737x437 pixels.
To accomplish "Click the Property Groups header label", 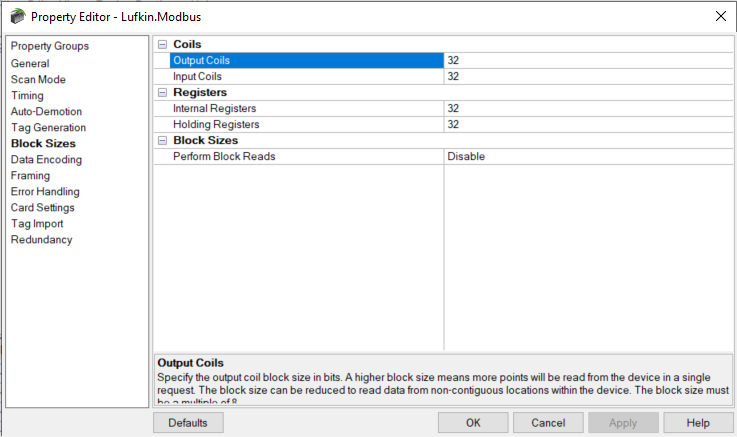I will click(50, 46).
